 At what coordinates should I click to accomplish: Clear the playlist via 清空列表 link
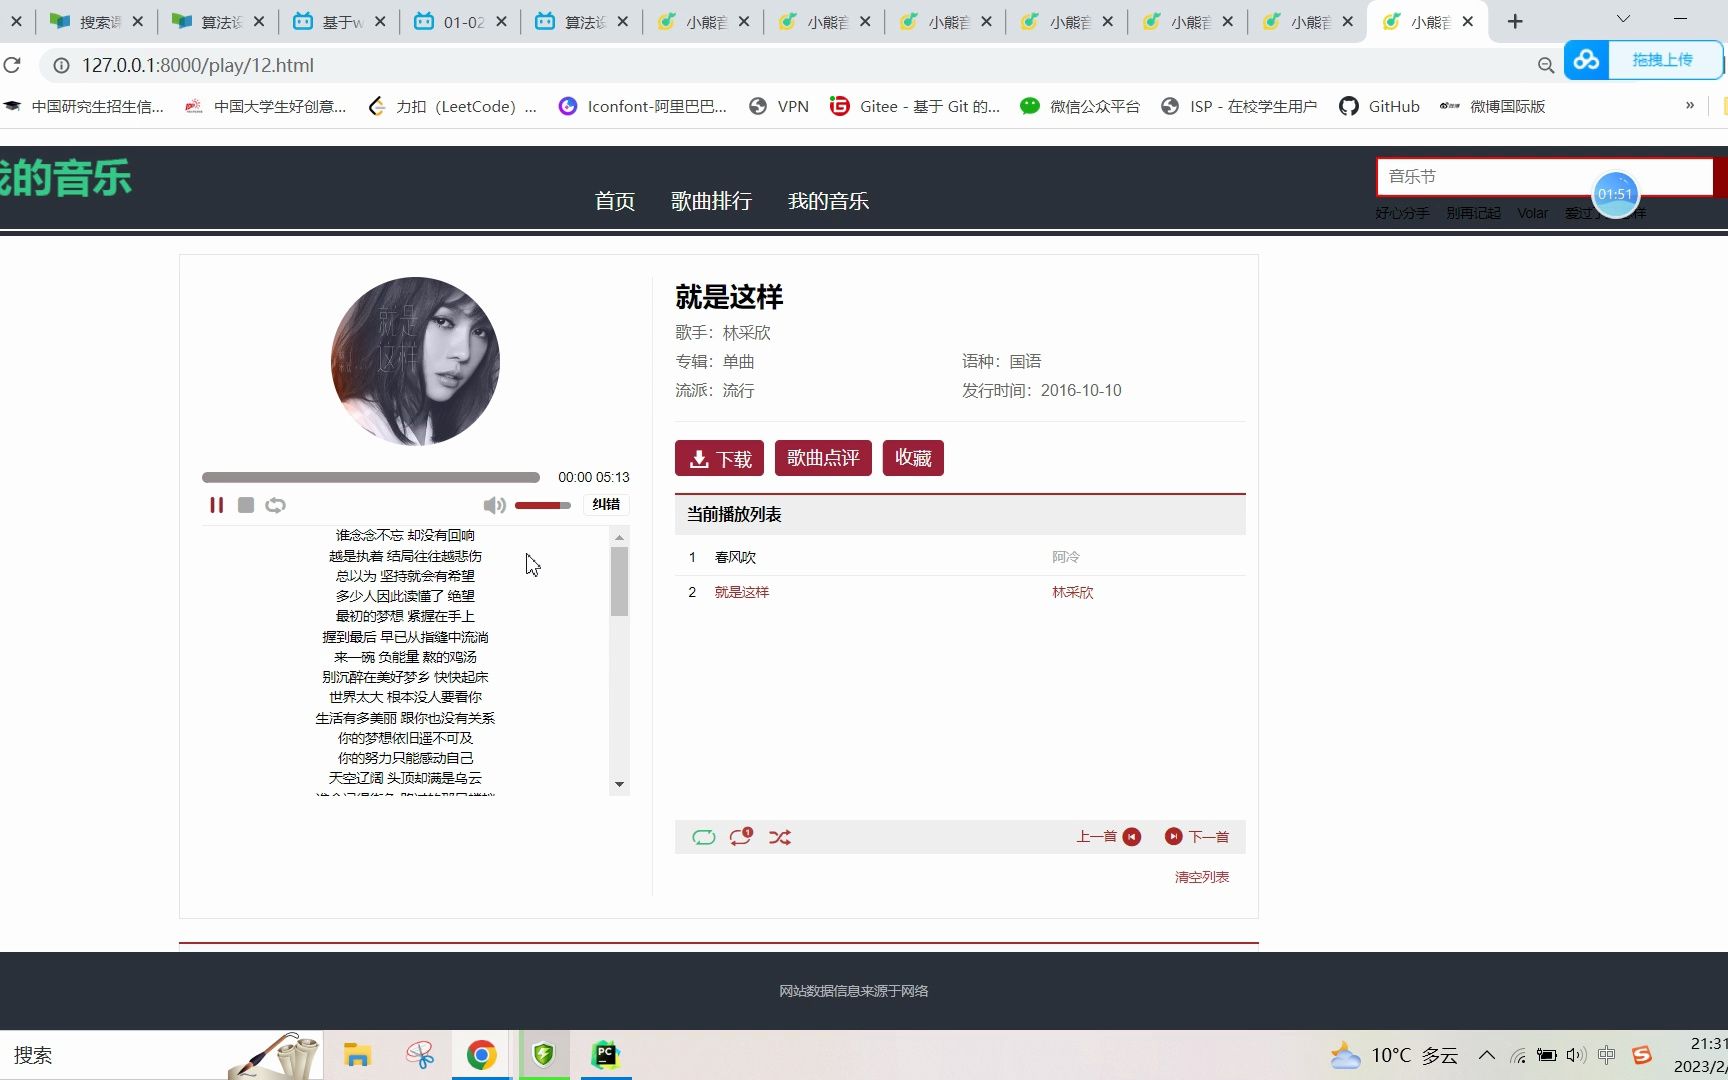[x=1201, y=877]
